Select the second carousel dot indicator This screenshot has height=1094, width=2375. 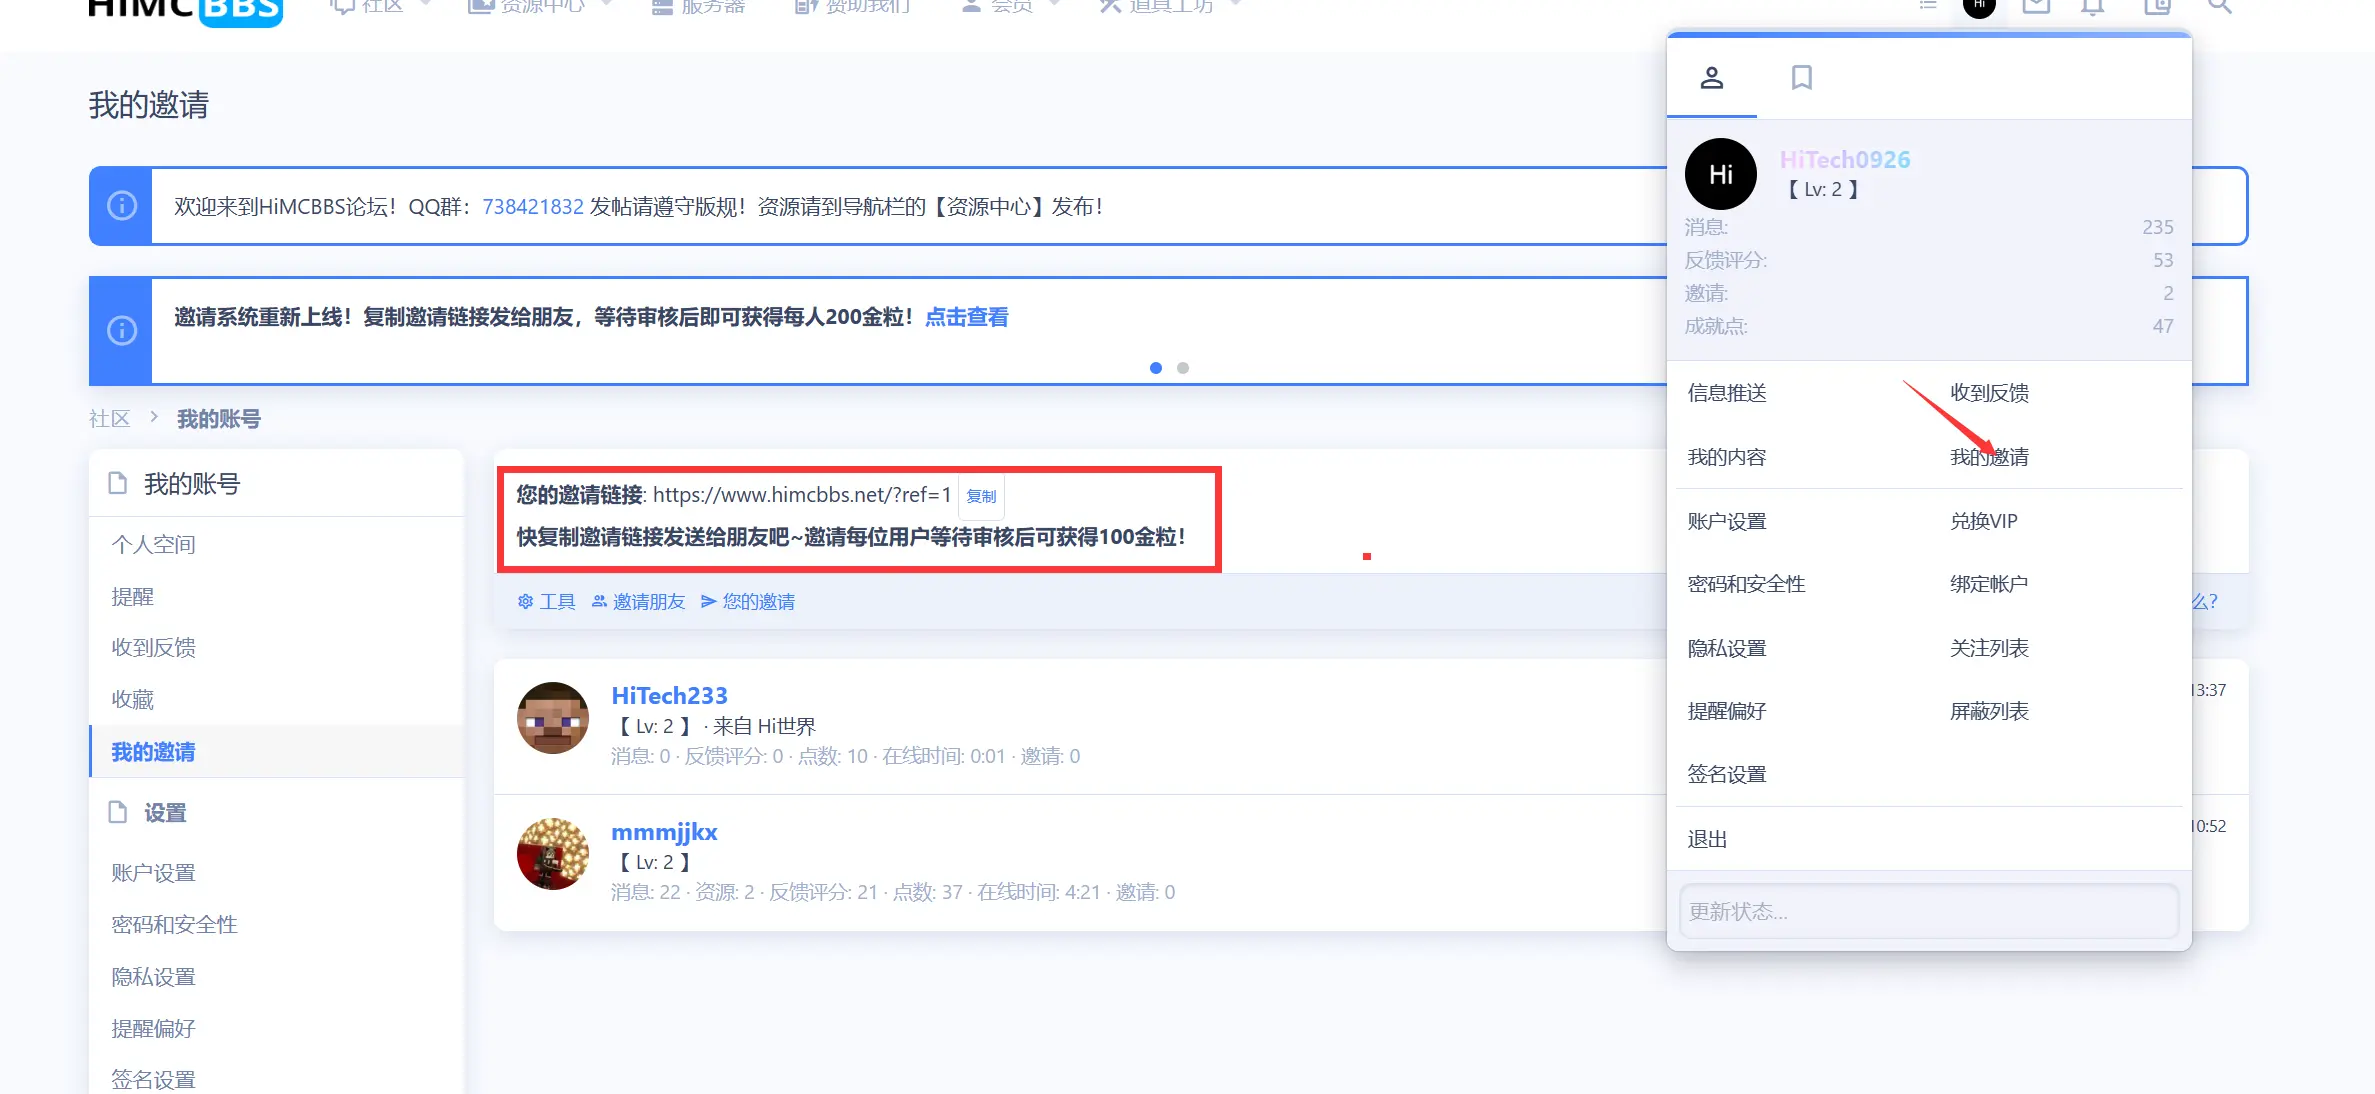point(1183,368)
